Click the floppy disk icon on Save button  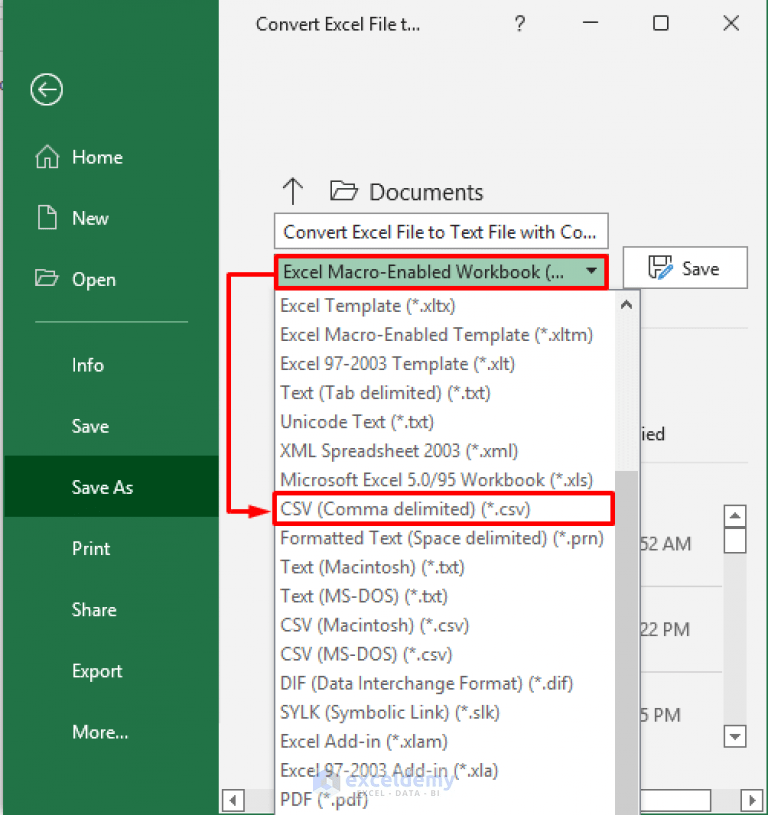click(x=662, y=267)
